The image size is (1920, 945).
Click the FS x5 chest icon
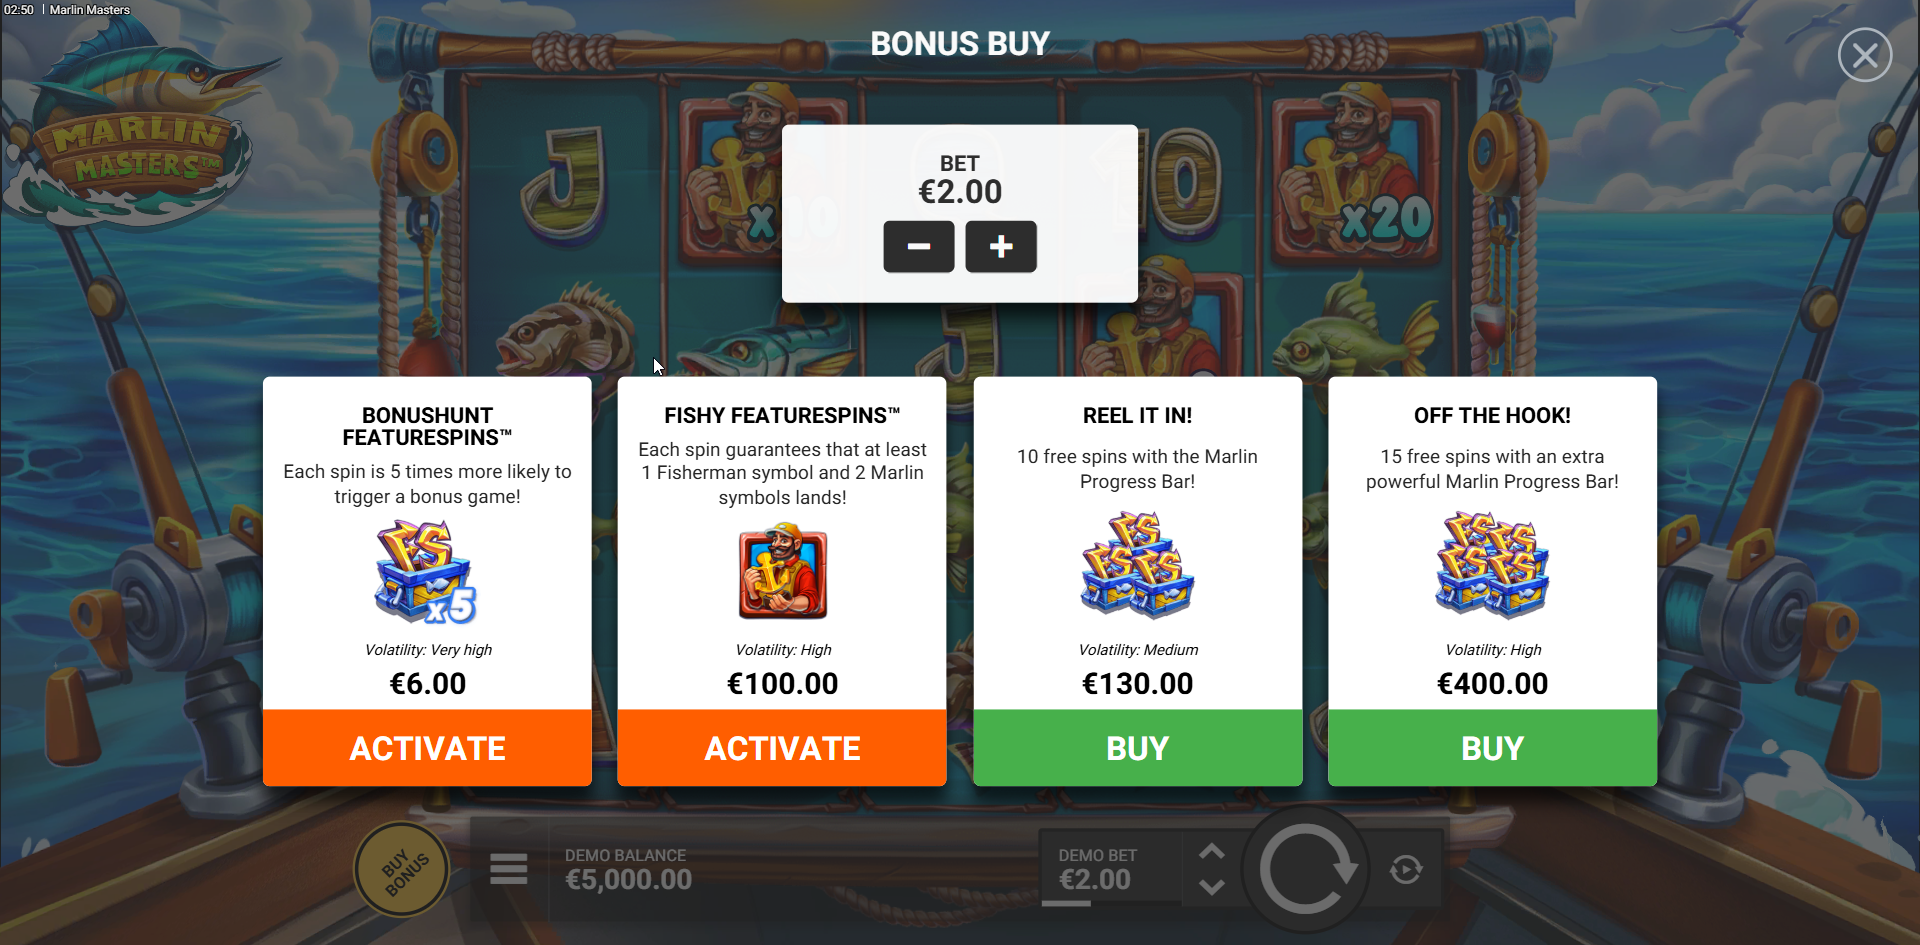426,572
